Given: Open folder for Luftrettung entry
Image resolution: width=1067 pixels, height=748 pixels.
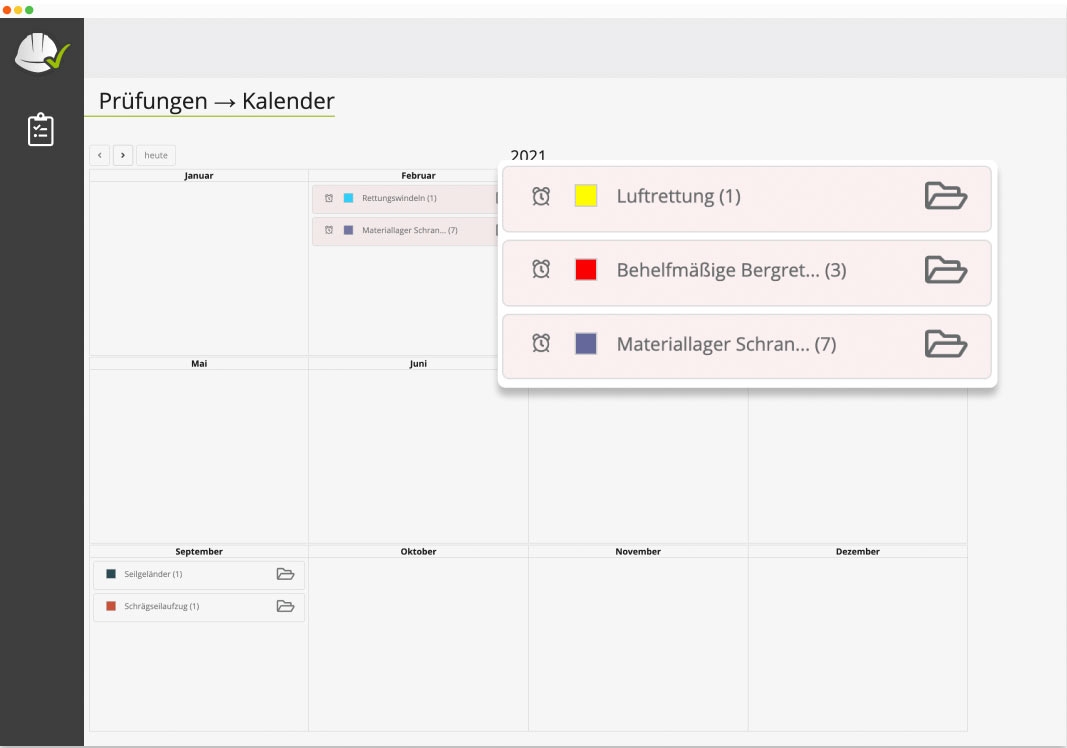Looking at the screenshot, I should tap(945, 196).
